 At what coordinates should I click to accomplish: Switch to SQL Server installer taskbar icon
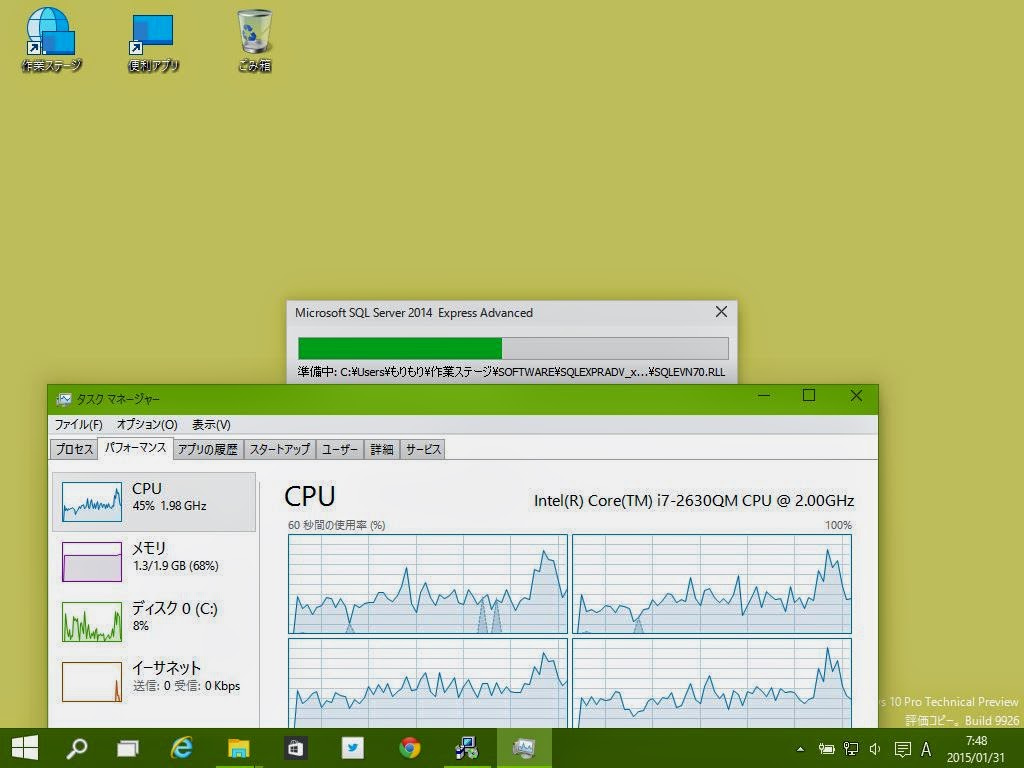point(466,748)
